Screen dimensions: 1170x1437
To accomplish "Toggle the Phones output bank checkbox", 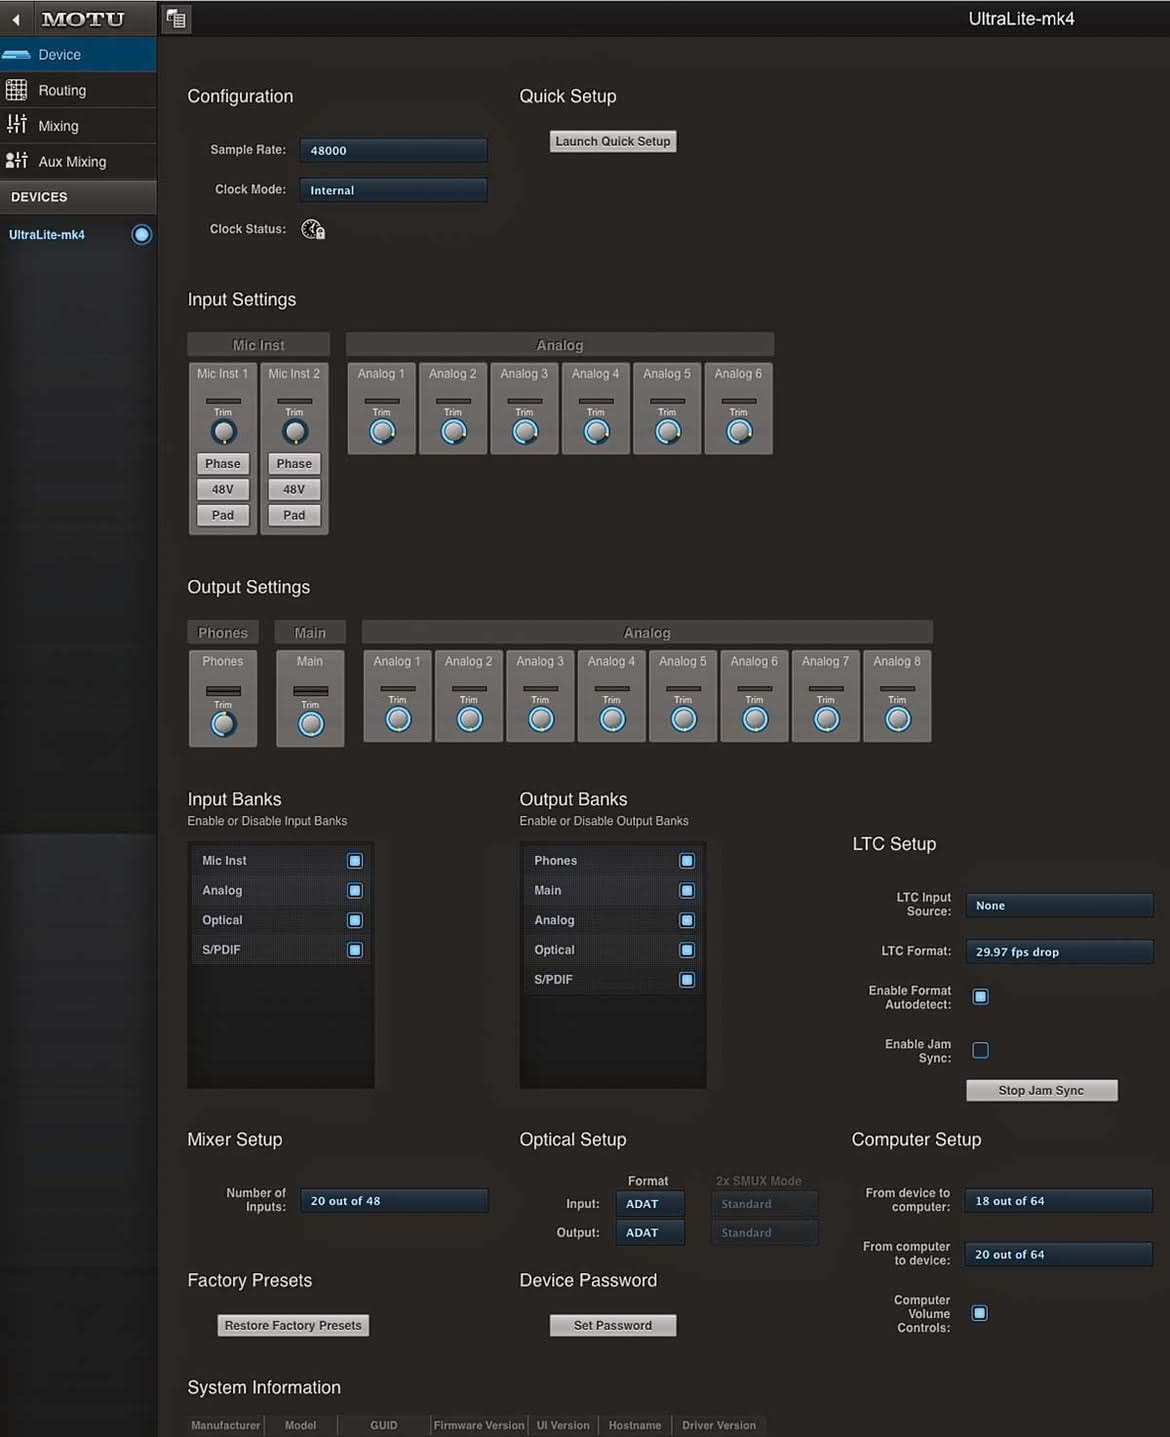I will coord(687,861).
